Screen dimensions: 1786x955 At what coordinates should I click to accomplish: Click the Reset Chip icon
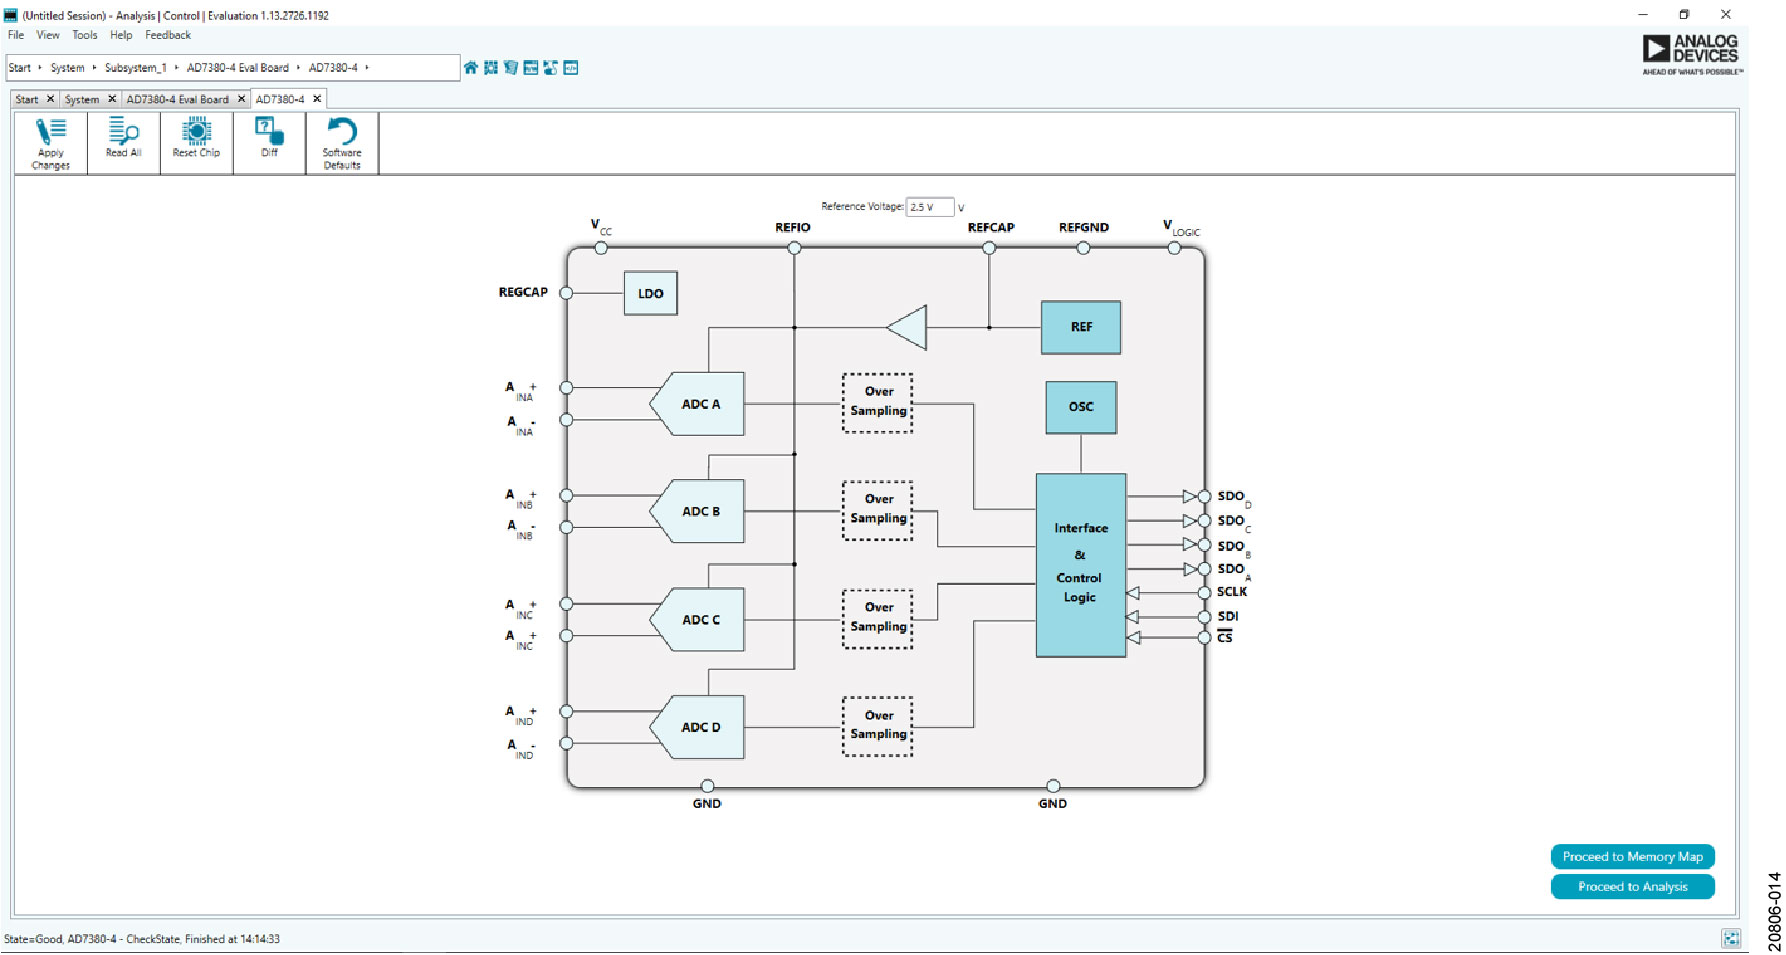tap(196, 140)
